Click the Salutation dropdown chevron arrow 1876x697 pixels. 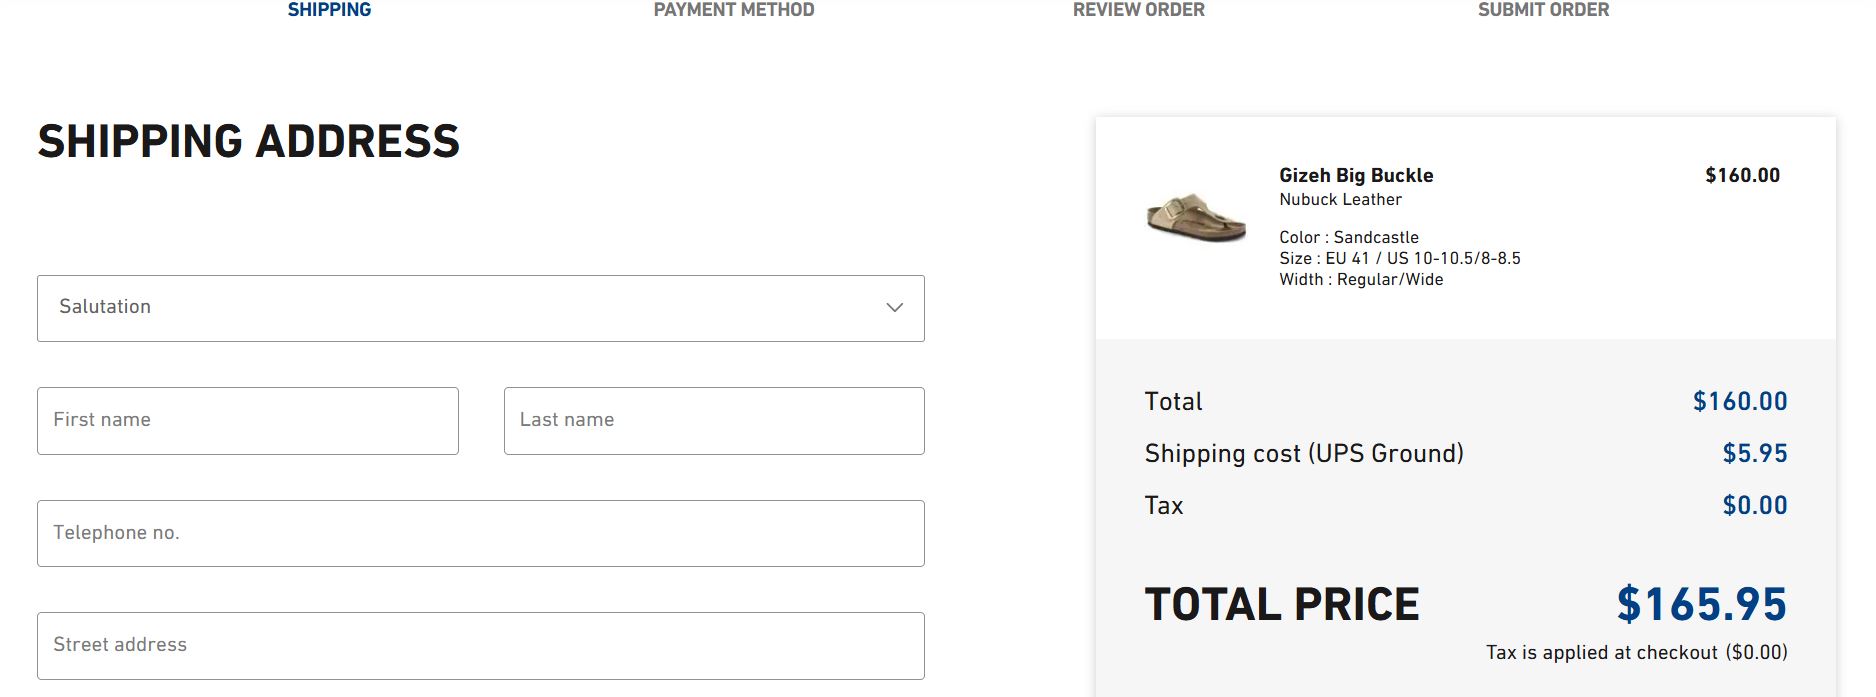tap(894, 308)
